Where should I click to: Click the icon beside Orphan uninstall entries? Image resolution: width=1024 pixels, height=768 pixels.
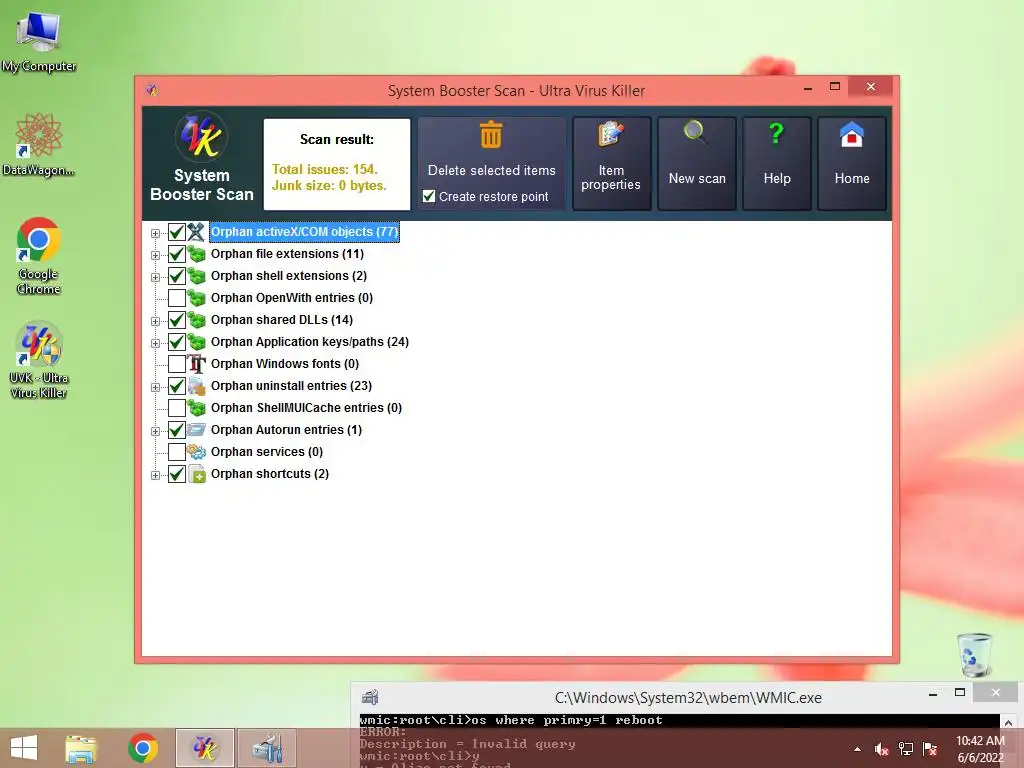tap(196, 386)
